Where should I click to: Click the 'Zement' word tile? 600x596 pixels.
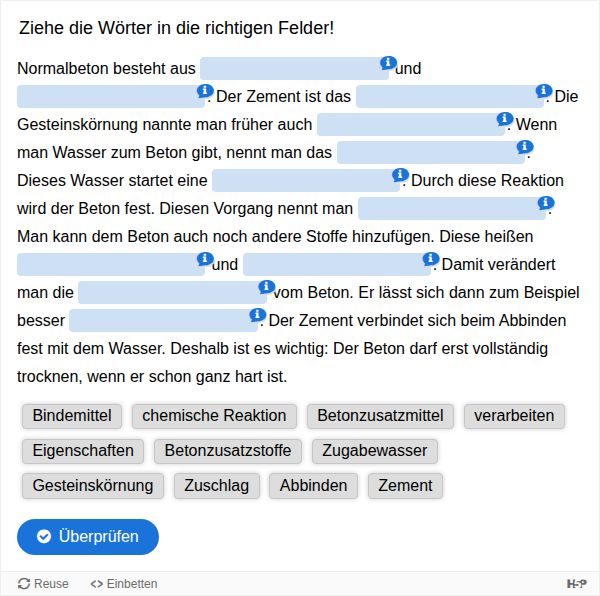(405, 486)
